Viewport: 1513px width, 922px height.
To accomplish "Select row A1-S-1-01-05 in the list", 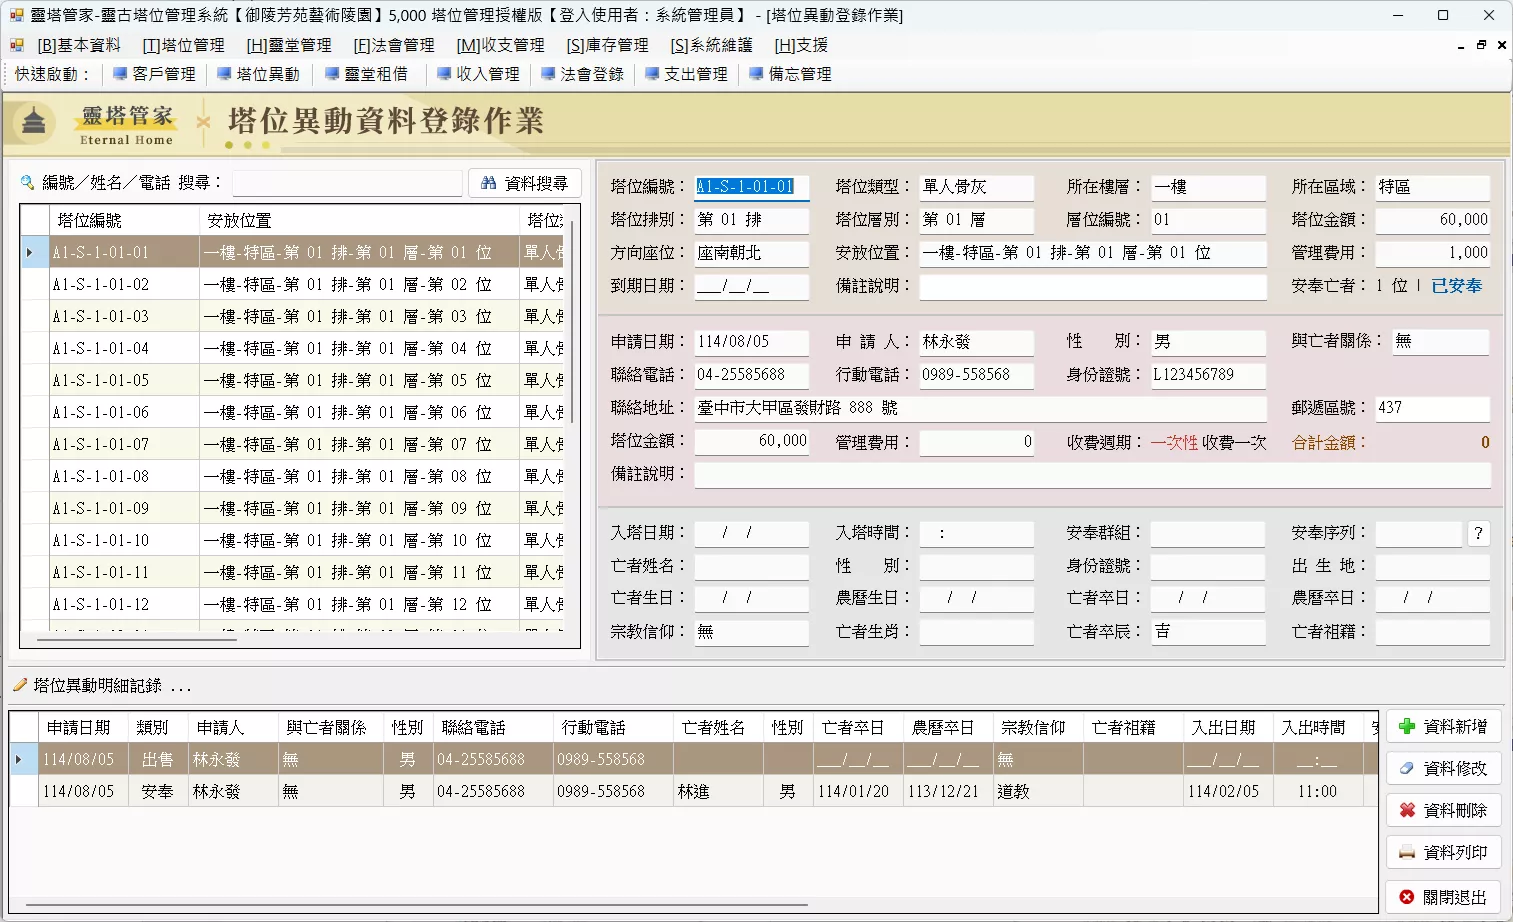I will (x=290, y=380).
